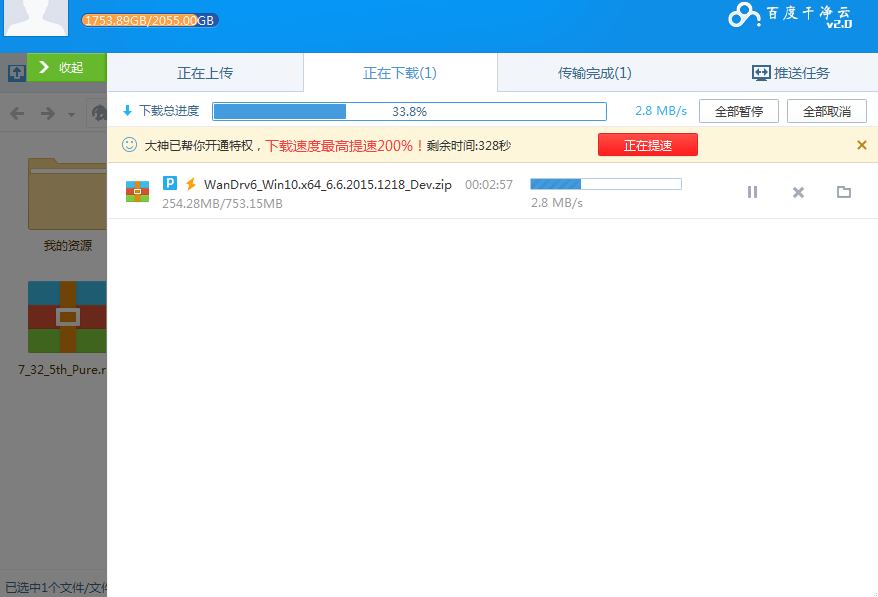This screenshot has height=597, width=878.
Task: Click the 全部暂停 button
Action: [739, 111]
